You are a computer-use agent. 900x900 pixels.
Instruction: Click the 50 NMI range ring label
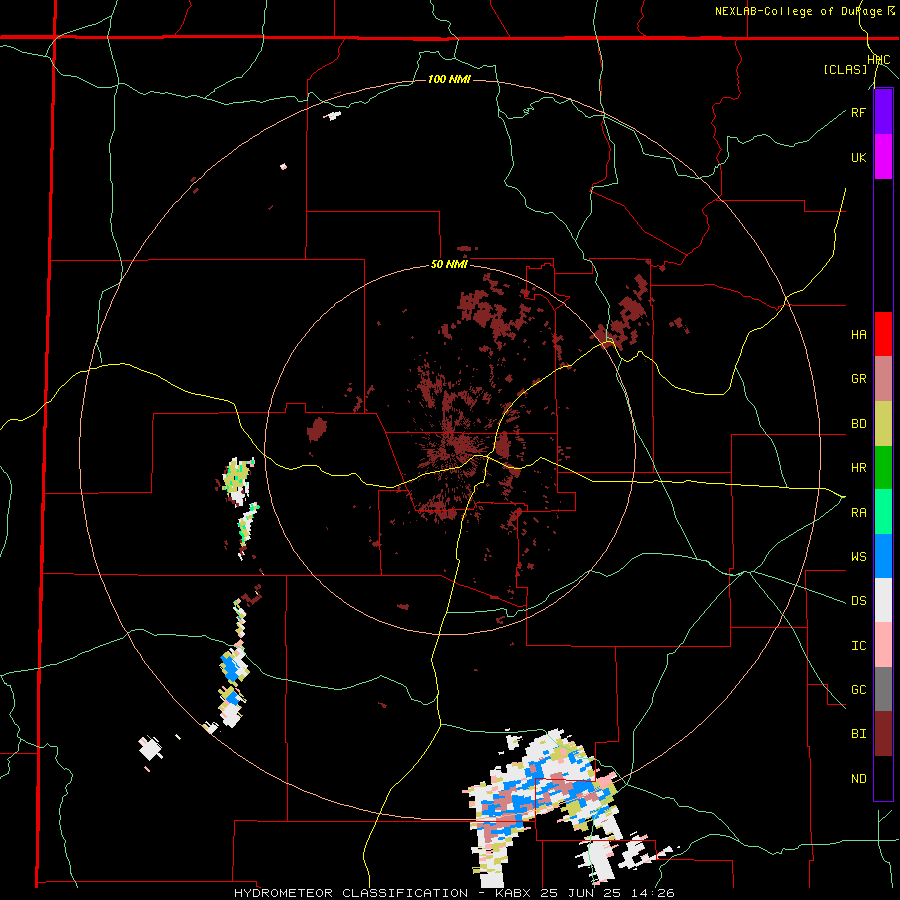coord(449,265)
